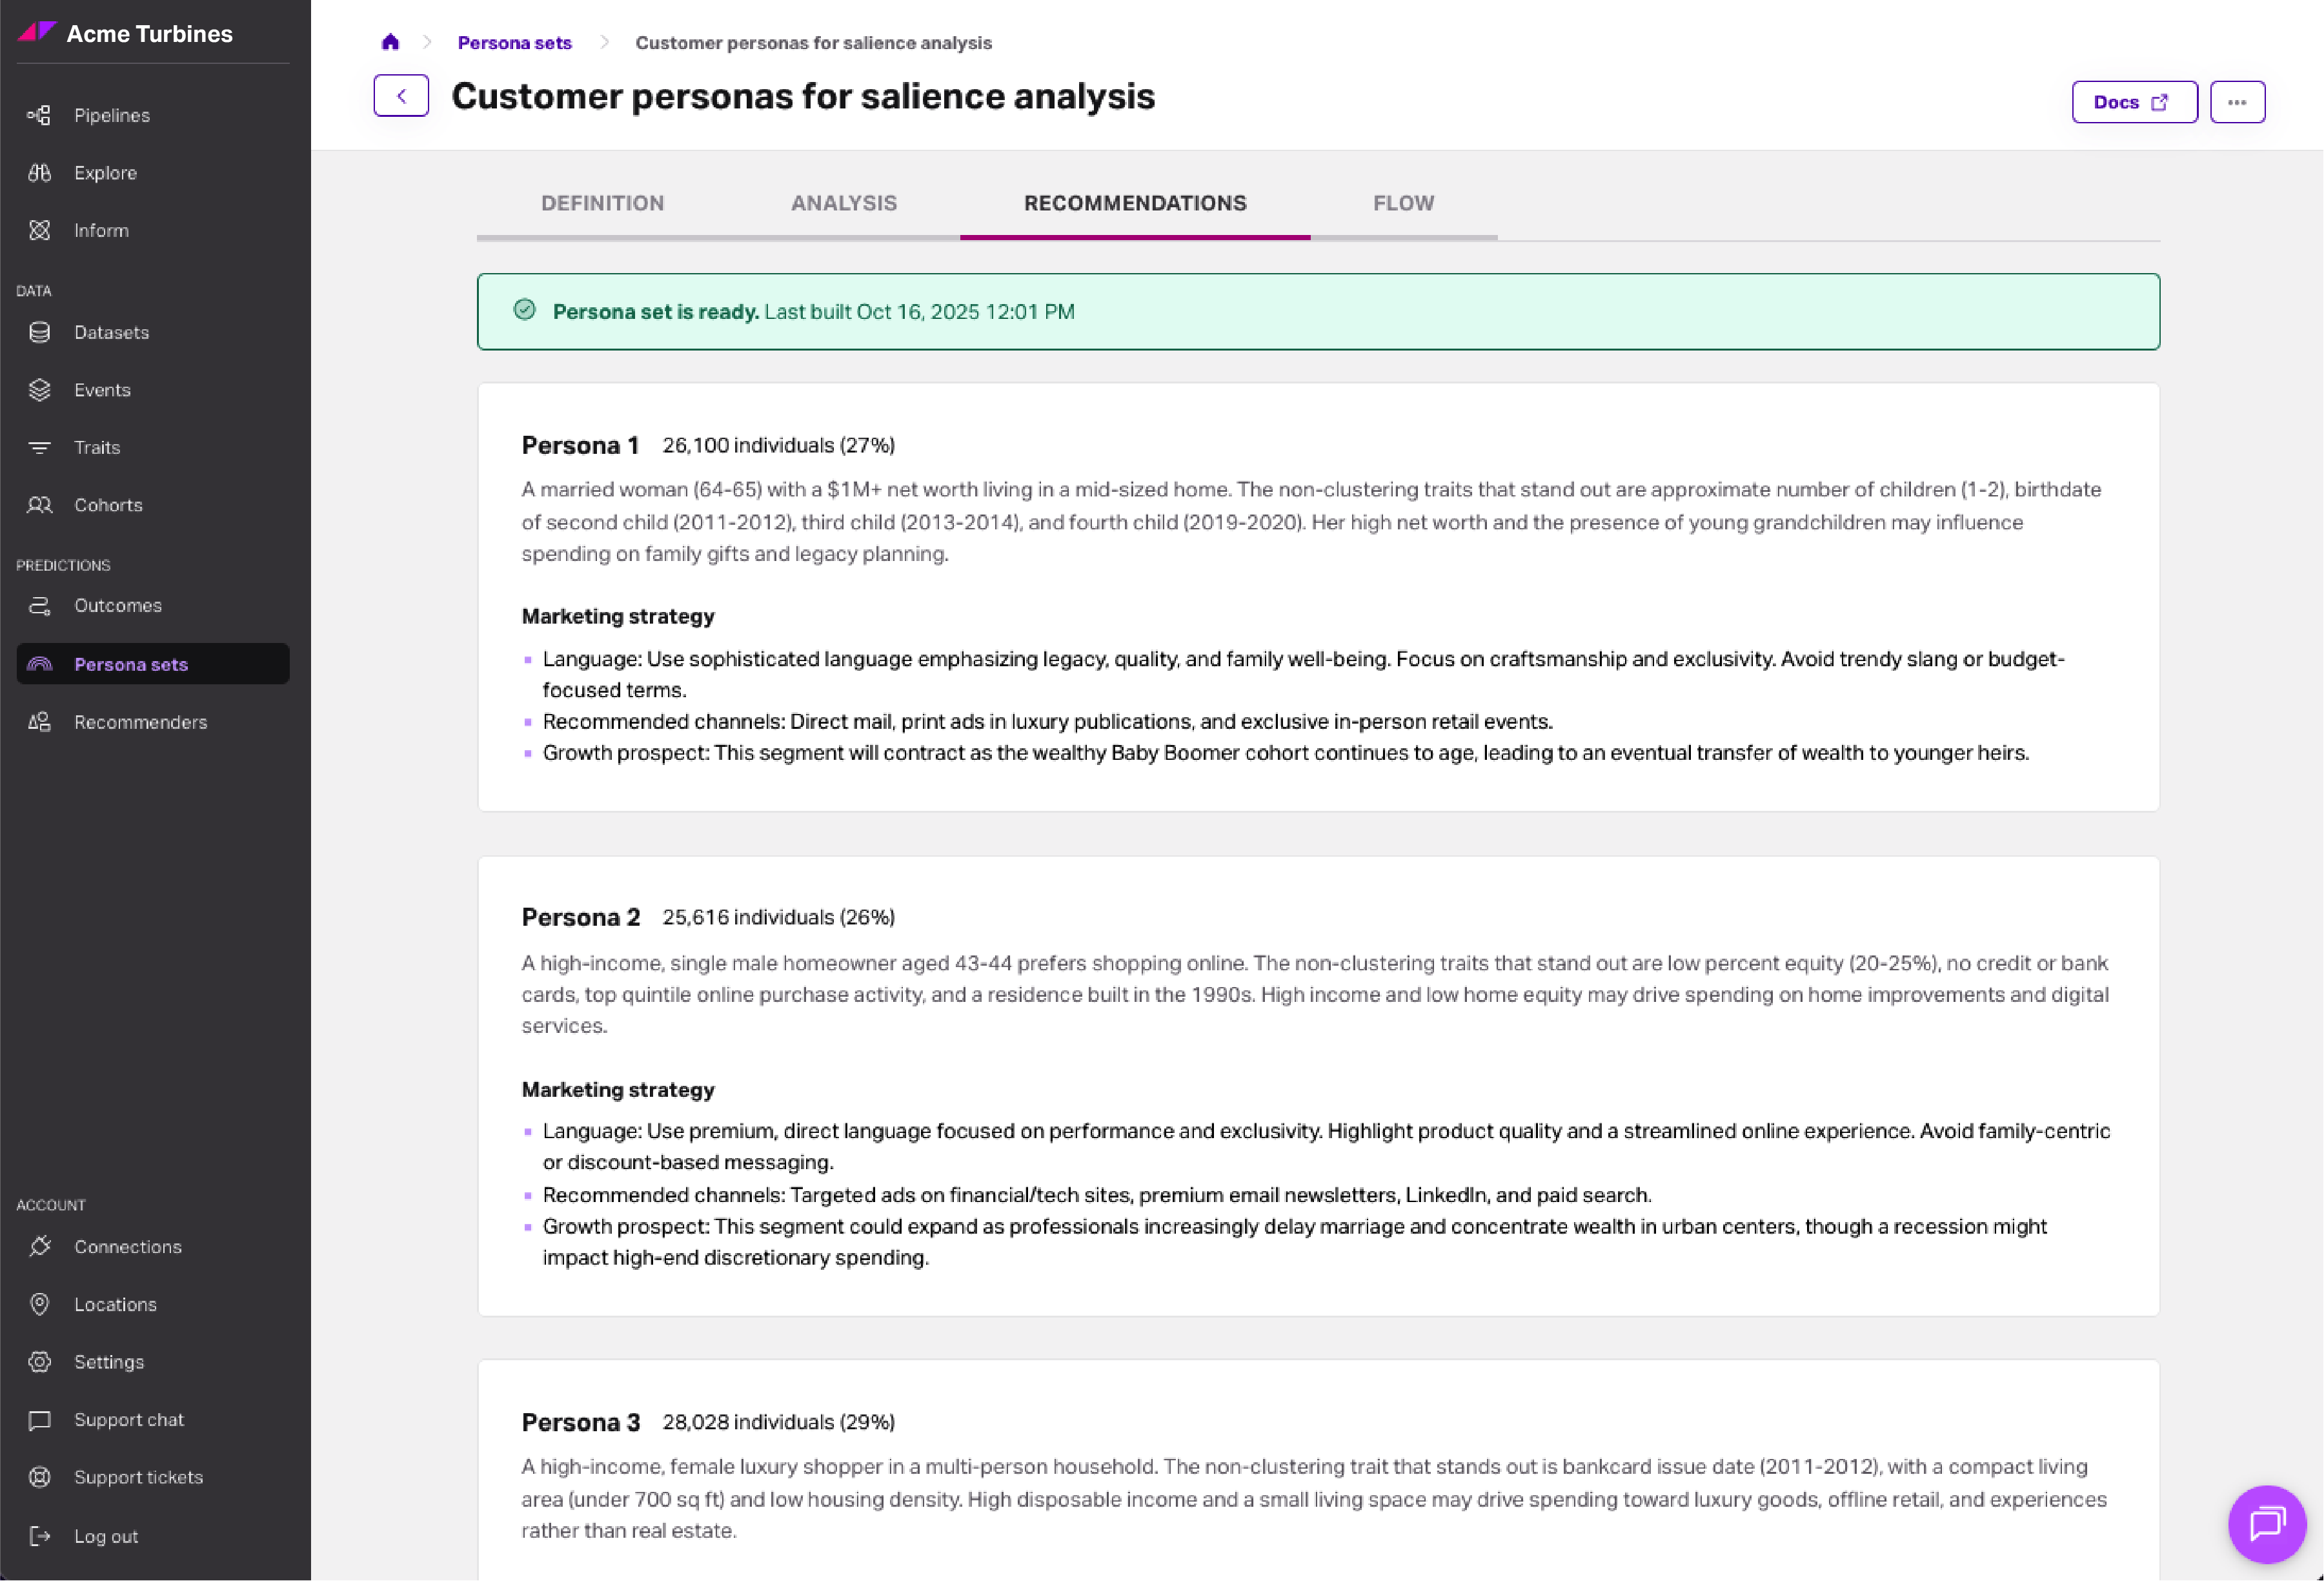Open the Flow tab
Image resolution: width=2324 pixels, height=1581 pixels.
[1403, 203]
